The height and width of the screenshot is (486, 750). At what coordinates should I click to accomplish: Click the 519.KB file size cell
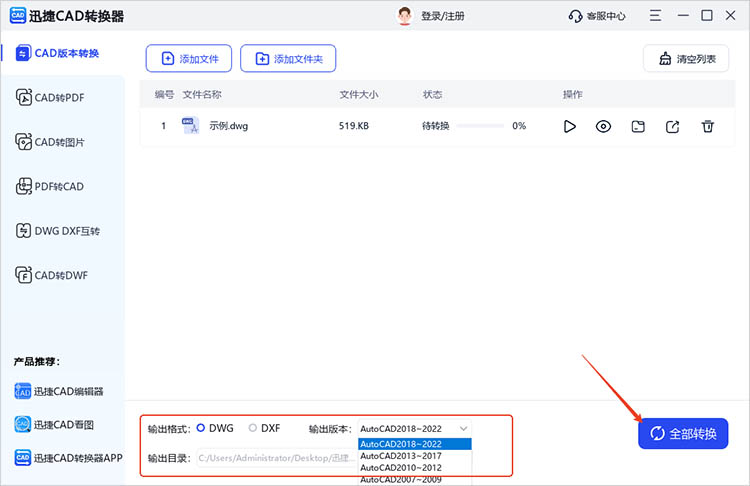pyautogui.click(x=354, y=126)
